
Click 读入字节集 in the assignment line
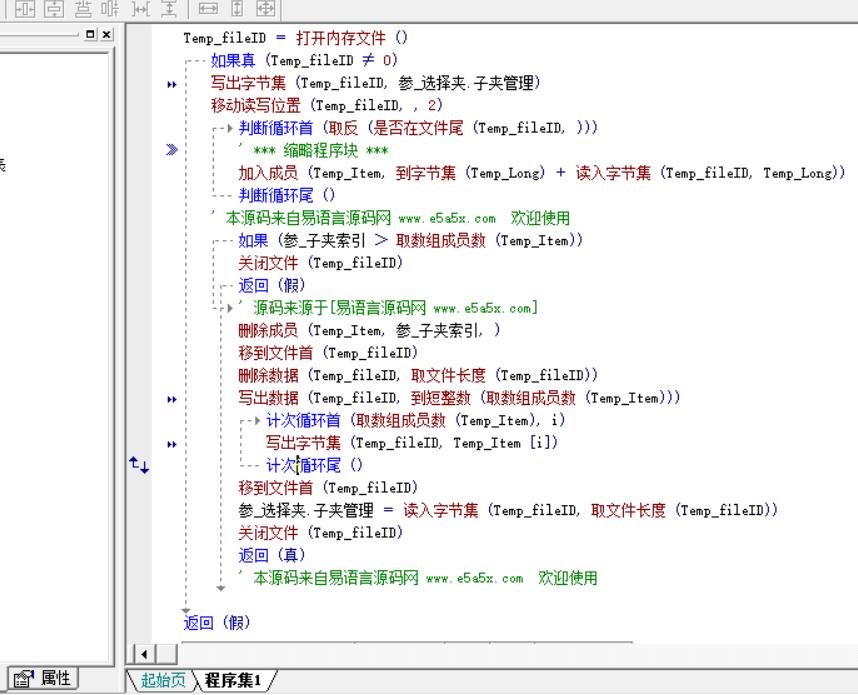(440, 511)
